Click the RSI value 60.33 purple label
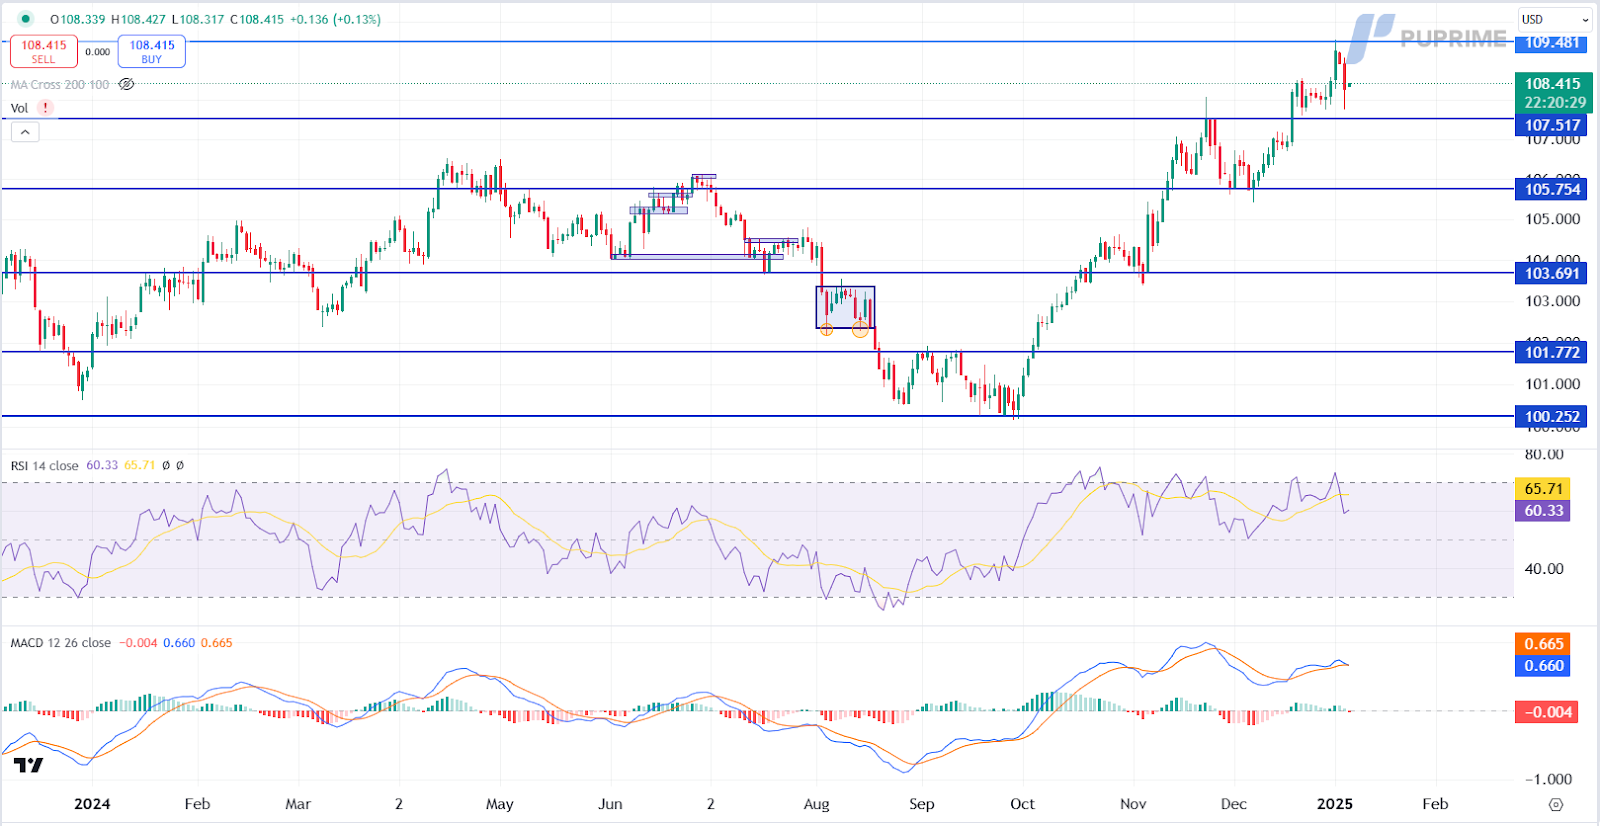The image size is (1600, 826). click(x=1543, y=511)
